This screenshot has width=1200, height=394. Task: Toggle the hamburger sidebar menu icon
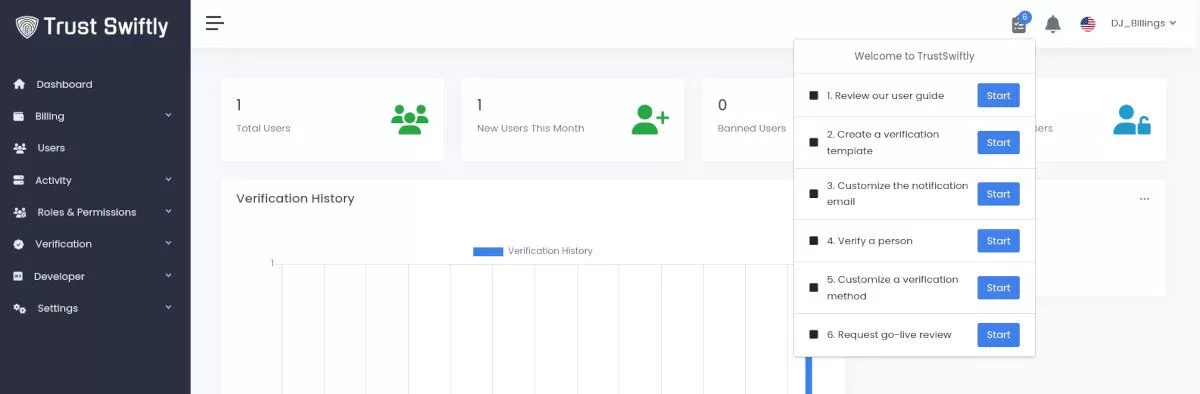point(214,23)
